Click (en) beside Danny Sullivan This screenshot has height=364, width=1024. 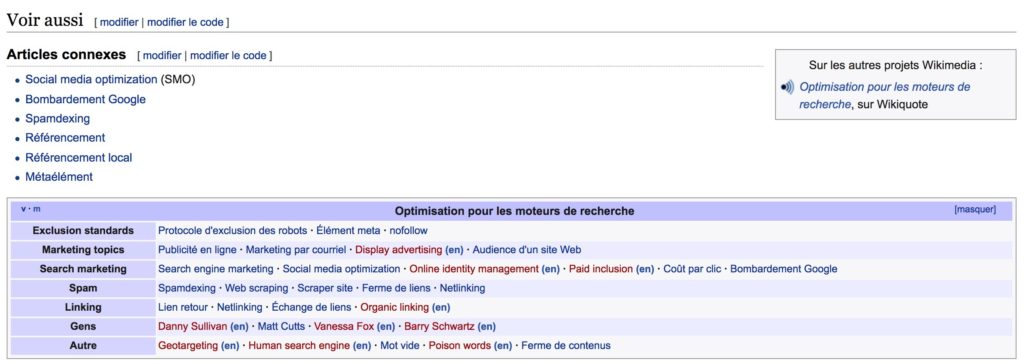[x=240, y=326]
